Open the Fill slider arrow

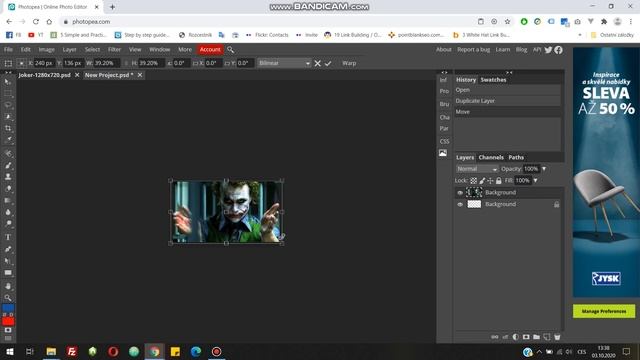(536, 180)
